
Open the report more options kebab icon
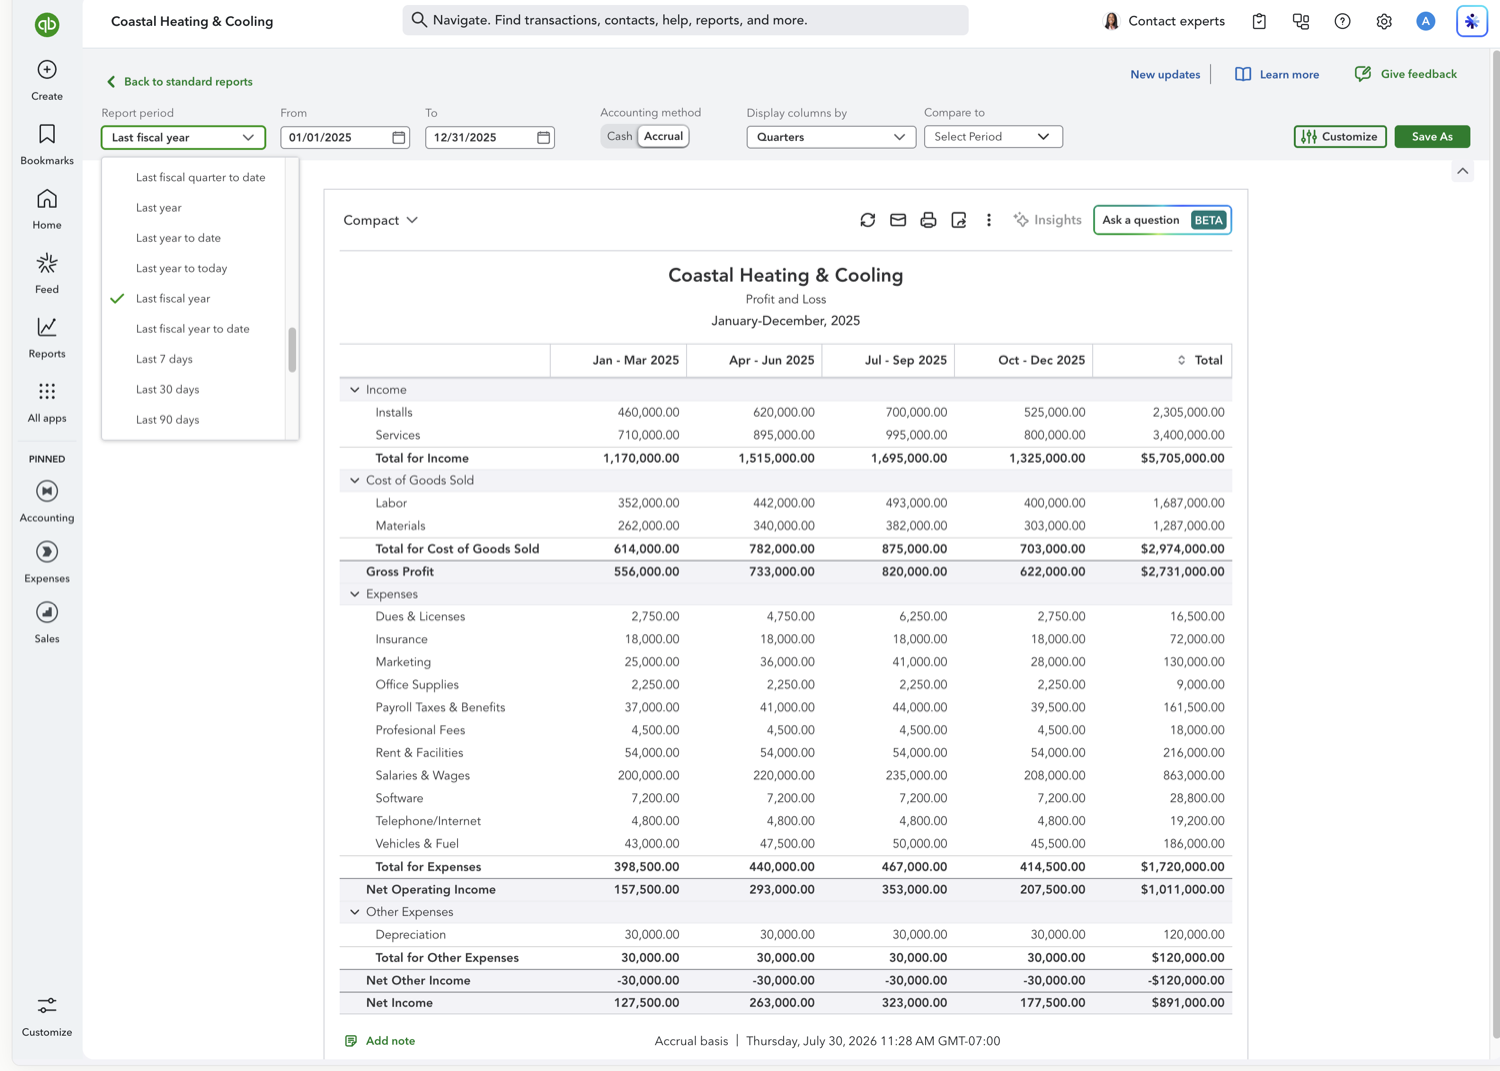click(x=989, y=220)
